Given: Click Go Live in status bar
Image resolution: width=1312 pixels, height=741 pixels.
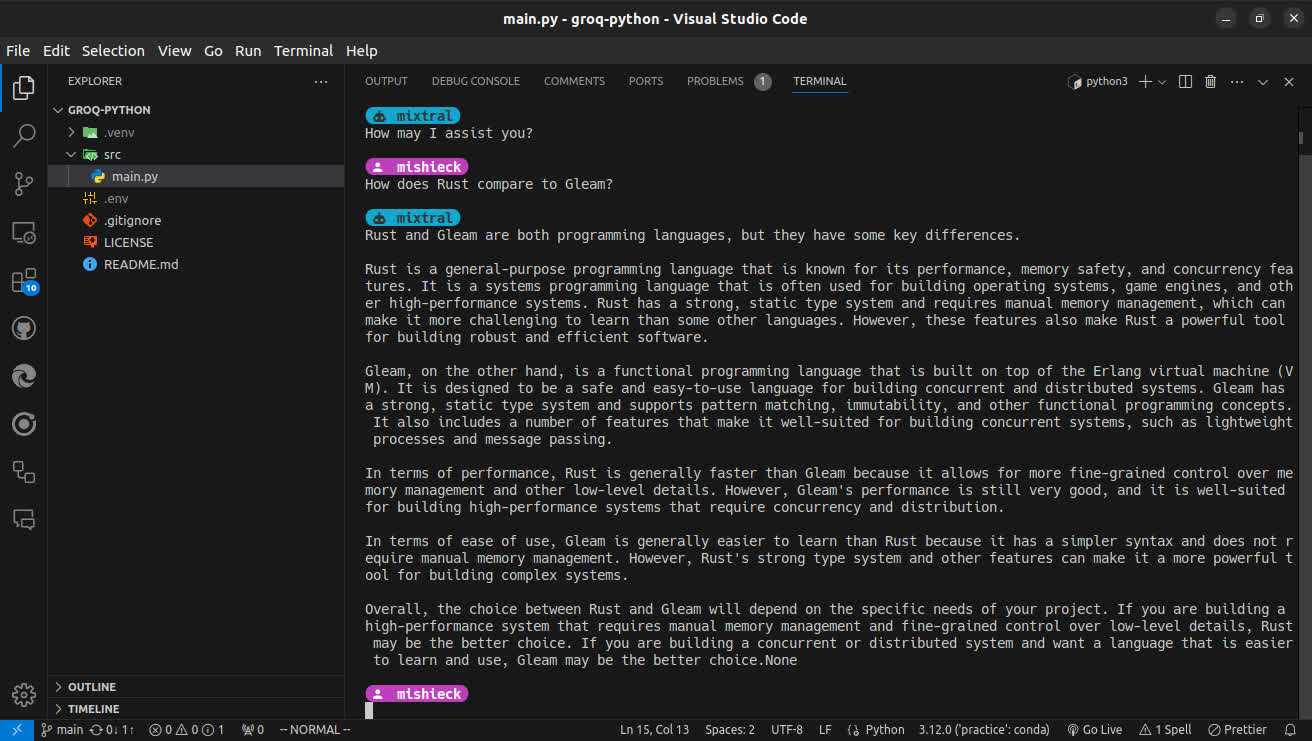Looking at the screenshot, I should 1094,730.
